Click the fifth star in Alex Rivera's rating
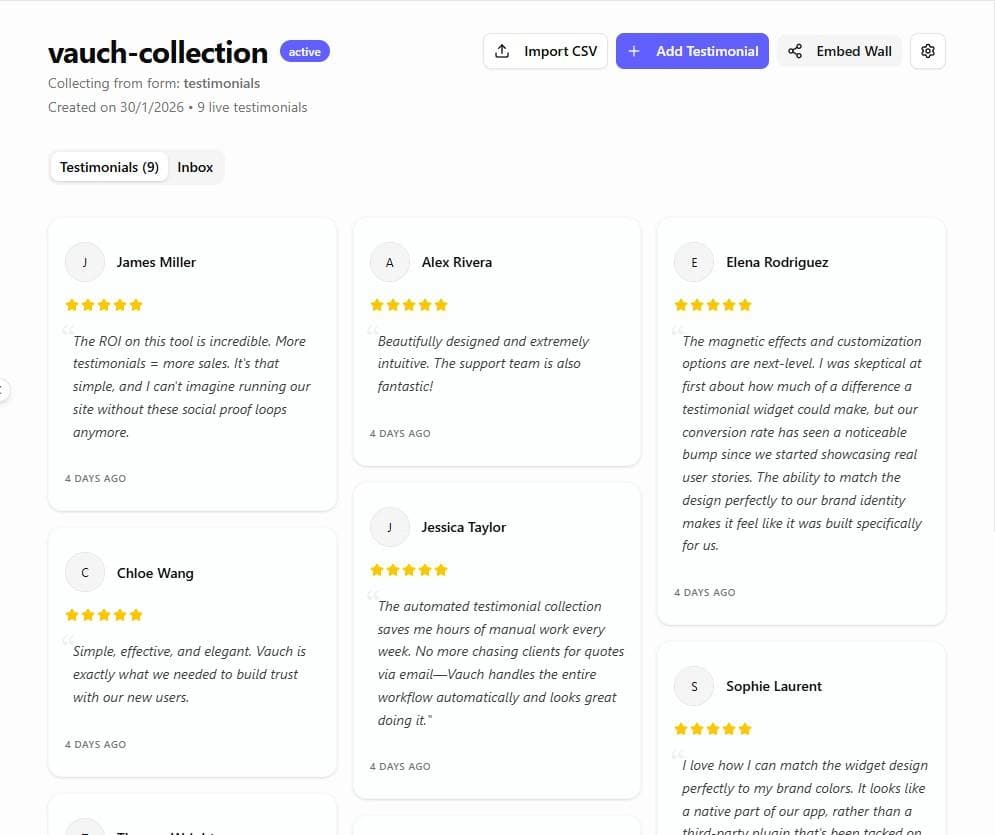Image resolution: width=995 pixels, height=835 pixels. pos(441,305)
